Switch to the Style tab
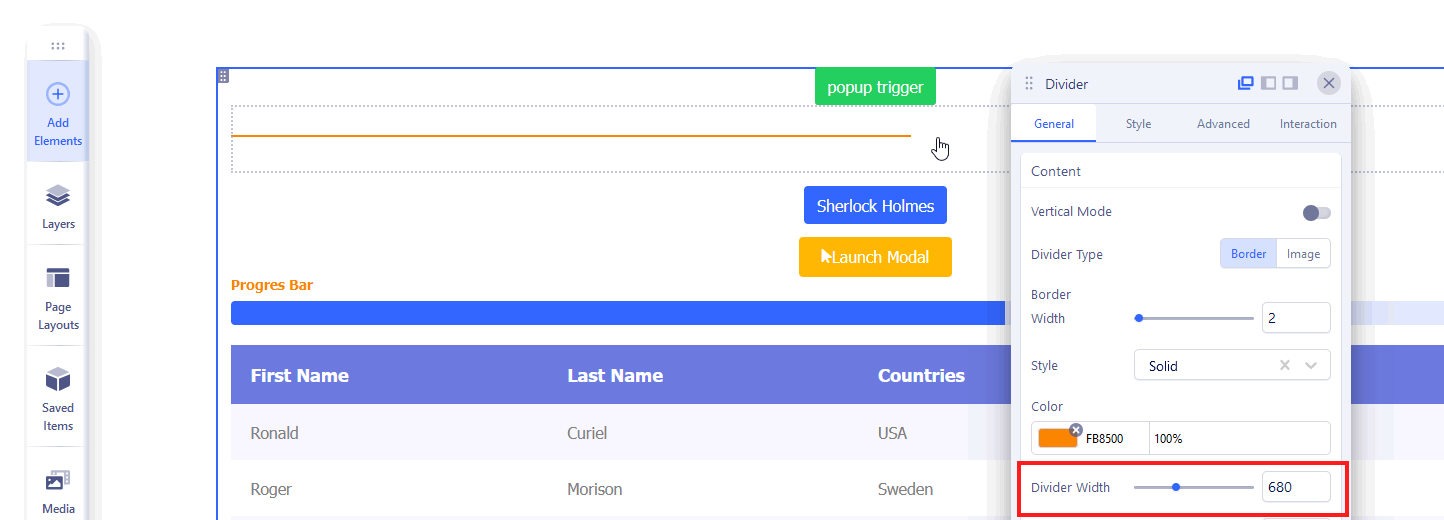The width and height of the screenshot is (1444, 520). click(x=1138, y=124)
